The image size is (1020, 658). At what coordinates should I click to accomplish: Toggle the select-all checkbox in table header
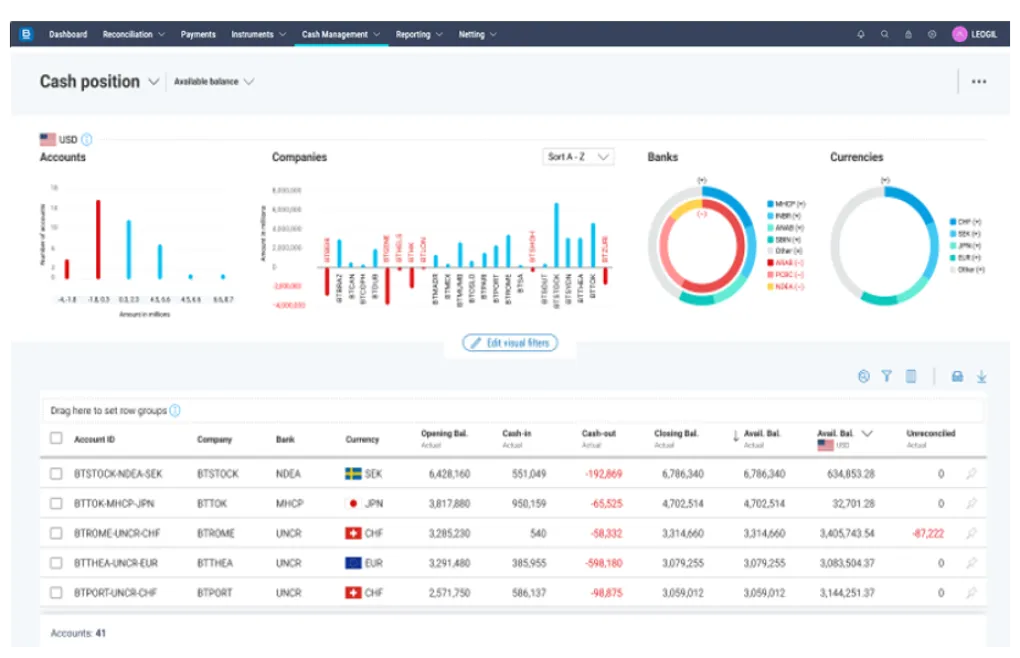point(56,438)
